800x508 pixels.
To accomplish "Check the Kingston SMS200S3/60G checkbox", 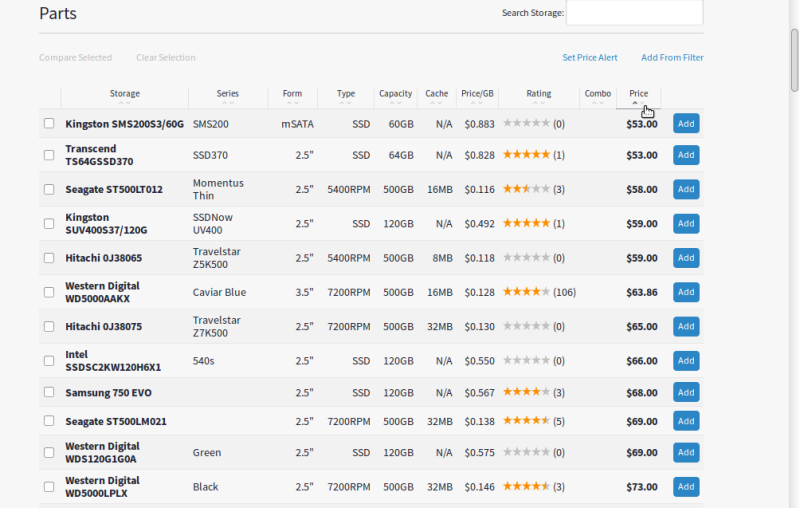I will pos(49,124).
